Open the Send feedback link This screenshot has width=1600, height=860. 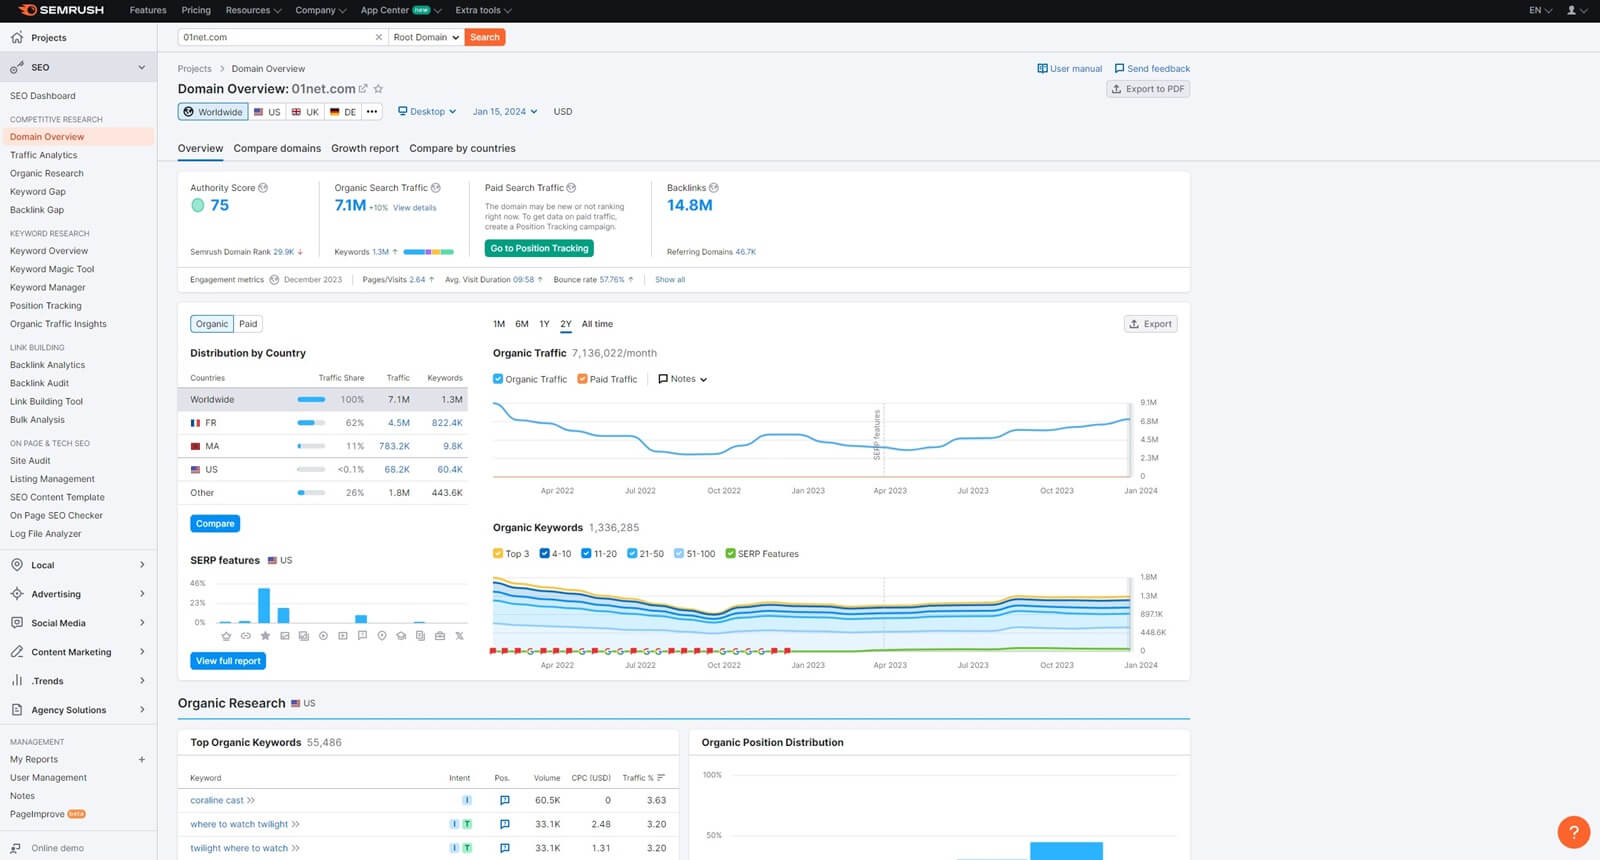(1152, 69)
